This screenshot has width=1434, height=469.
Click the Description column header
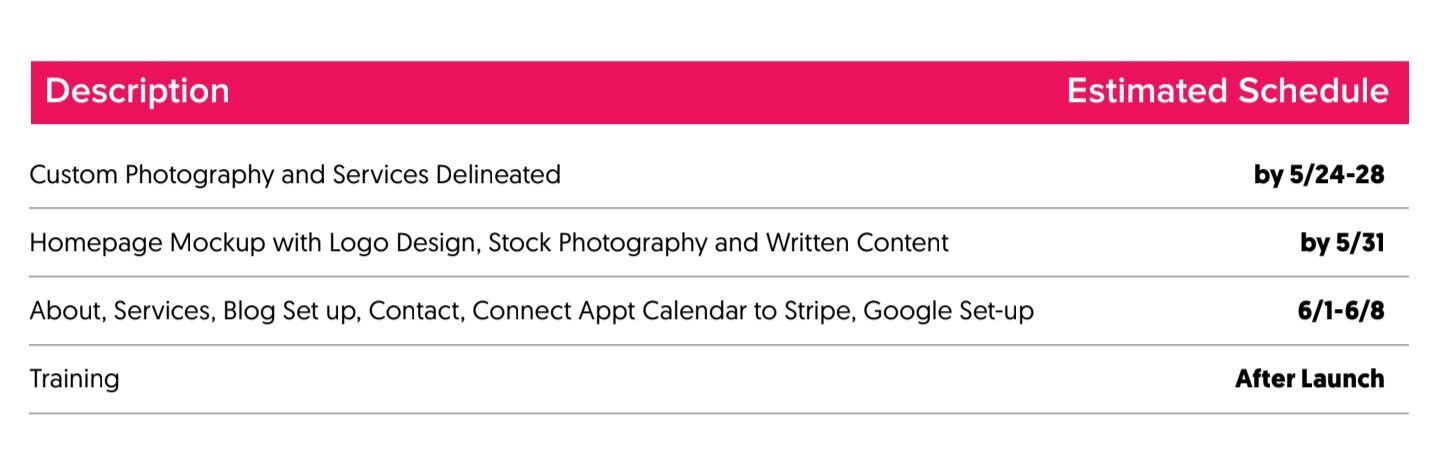pyautogui.click(x=137, y=92)
